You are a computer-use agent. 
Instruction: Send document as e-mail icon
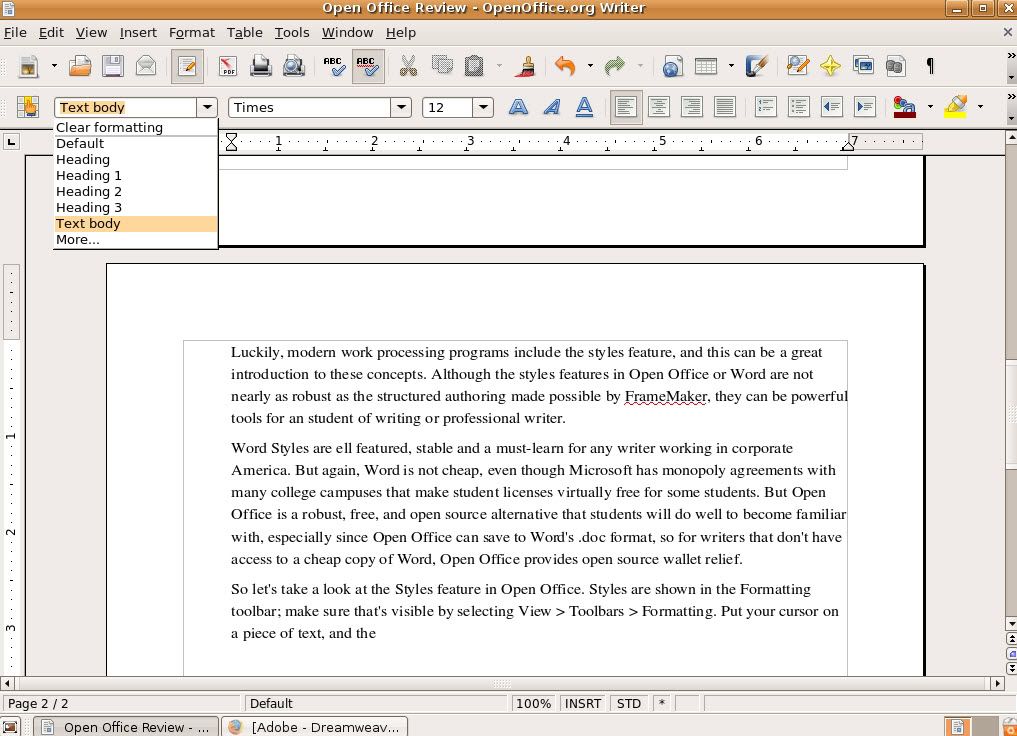coord(146,66)
